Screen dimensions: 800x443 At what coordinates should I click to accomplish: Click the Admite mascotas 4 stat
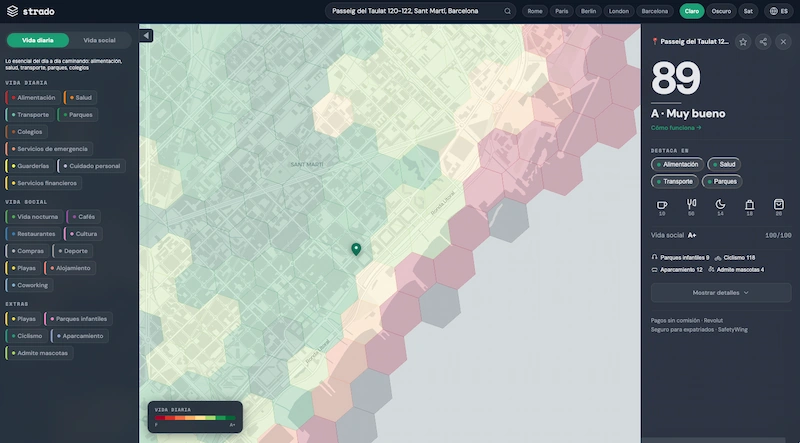pyautogui.click(x=736, y=269)
